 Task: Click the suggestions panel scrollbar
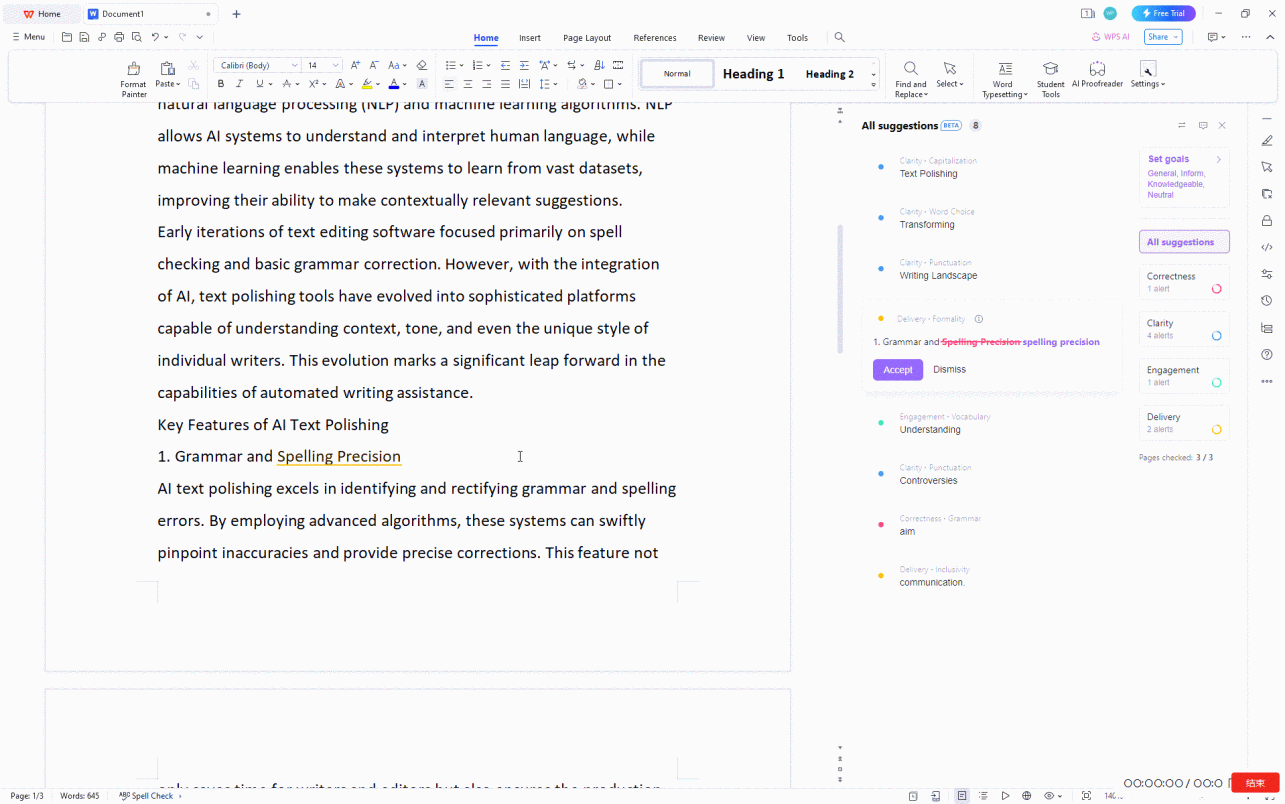840,289
